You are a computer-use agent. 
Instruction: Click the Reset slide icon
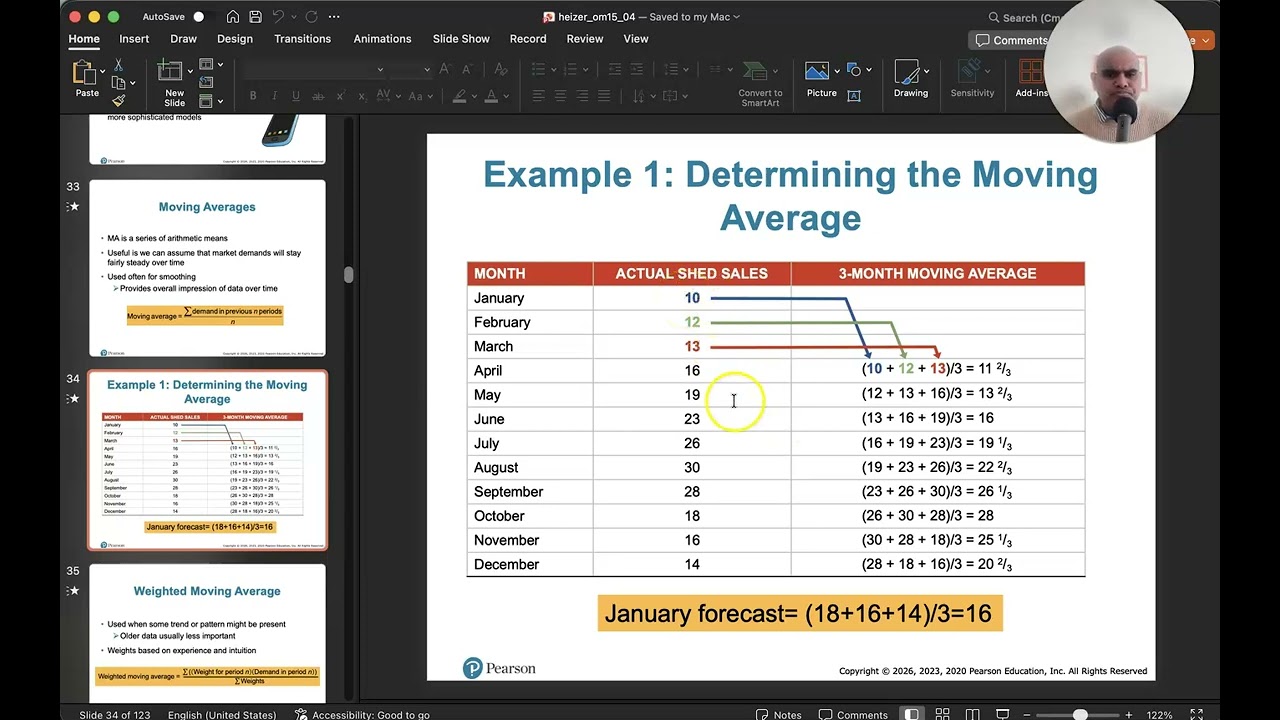tap(206, 82)
